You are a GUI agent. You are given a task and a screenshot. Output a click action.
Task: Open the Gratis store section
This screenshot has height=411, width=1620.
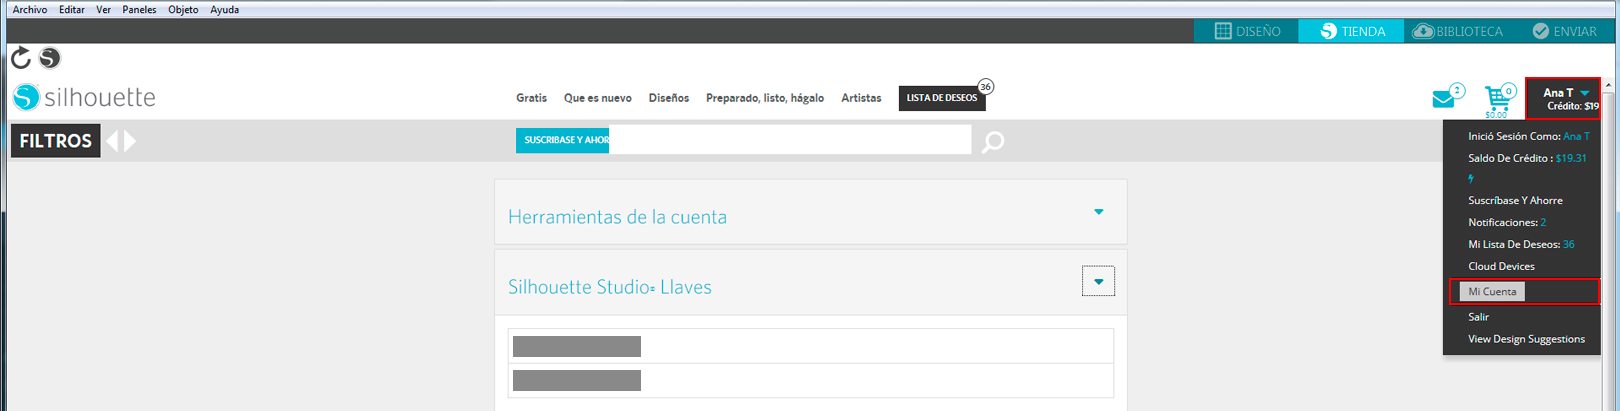531,98
